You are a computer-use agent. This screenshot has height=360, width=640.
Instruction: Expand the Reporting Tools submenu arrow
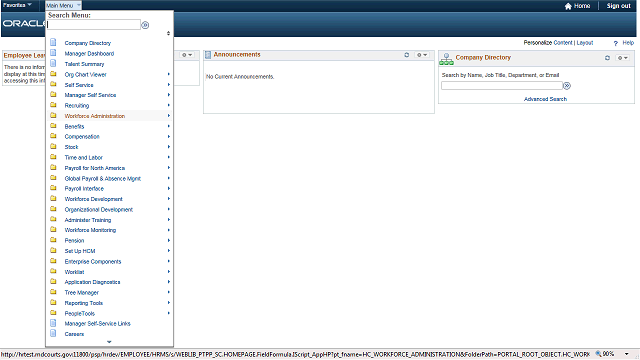click(x=169, y=303)
